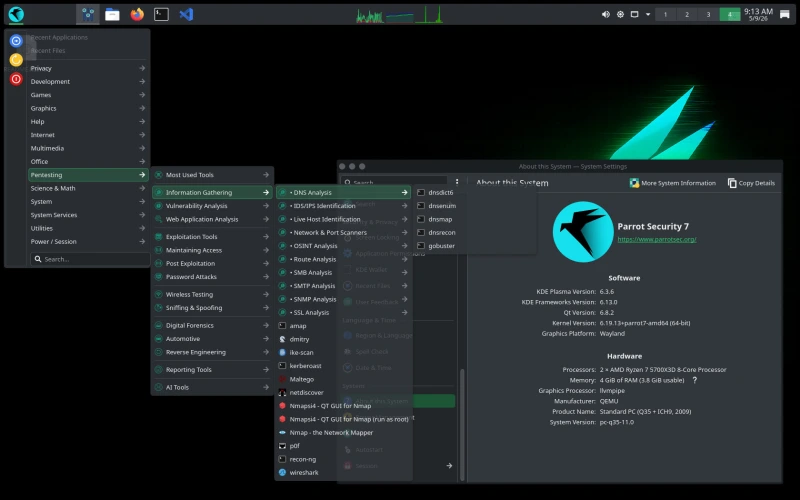
Task: Switch to virtual desktop 3
Action: point(708,14)
